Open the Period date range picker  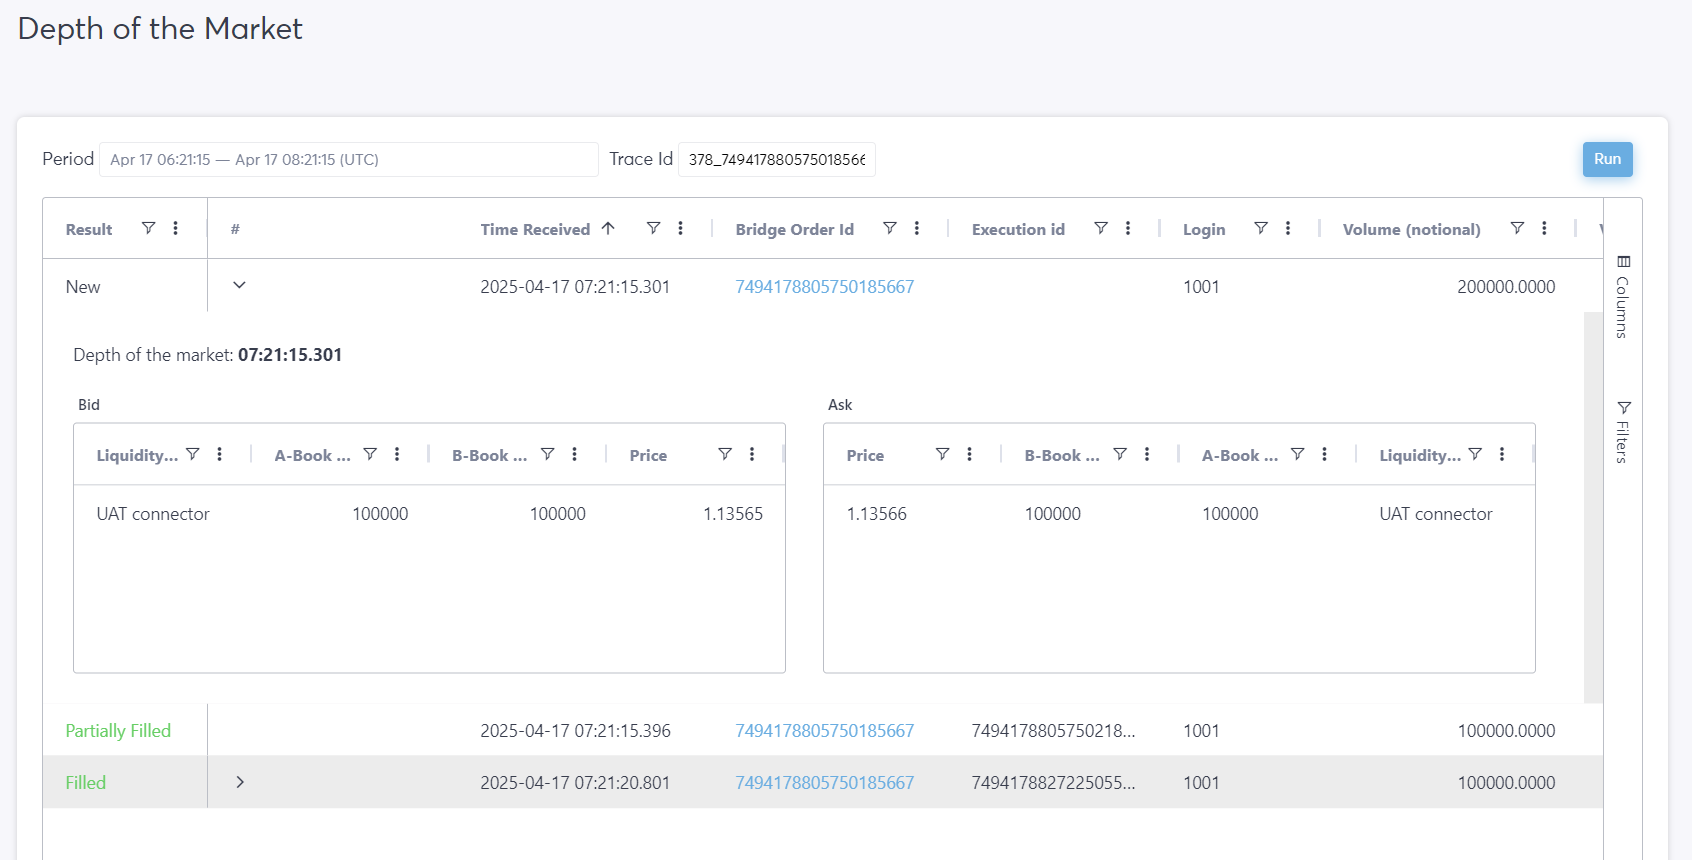(348, 160)
